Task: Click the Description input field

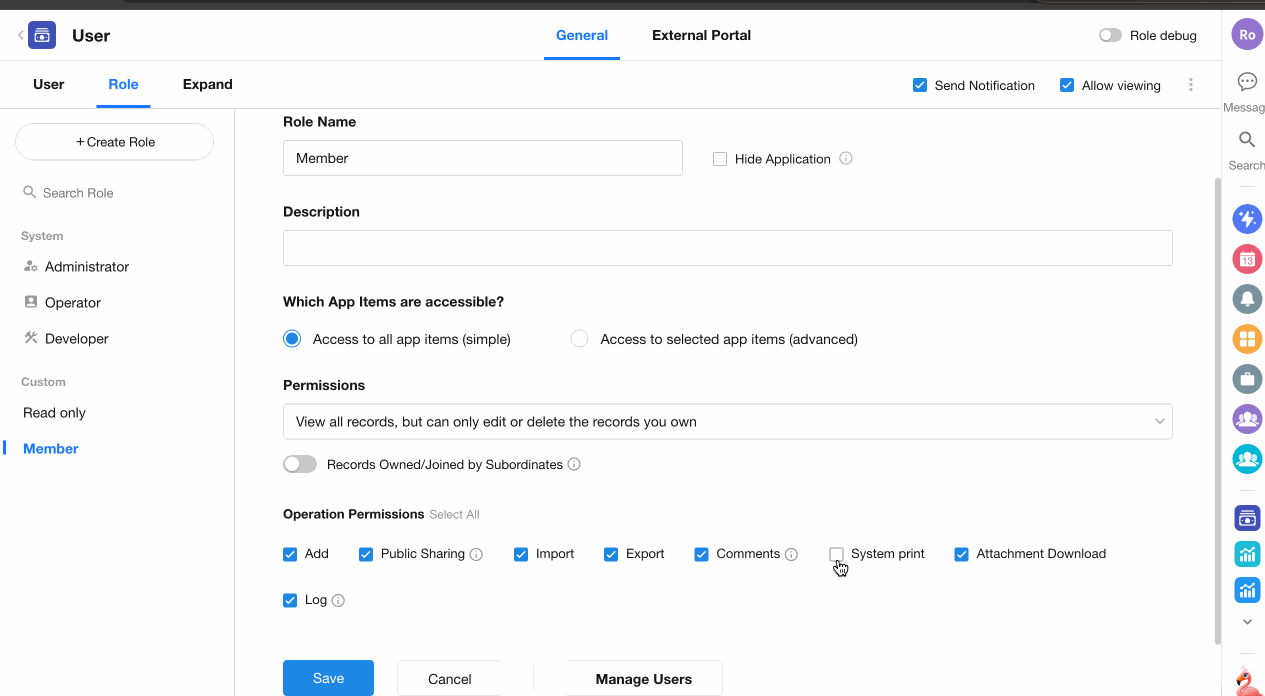Action: [x=727, y=248]
